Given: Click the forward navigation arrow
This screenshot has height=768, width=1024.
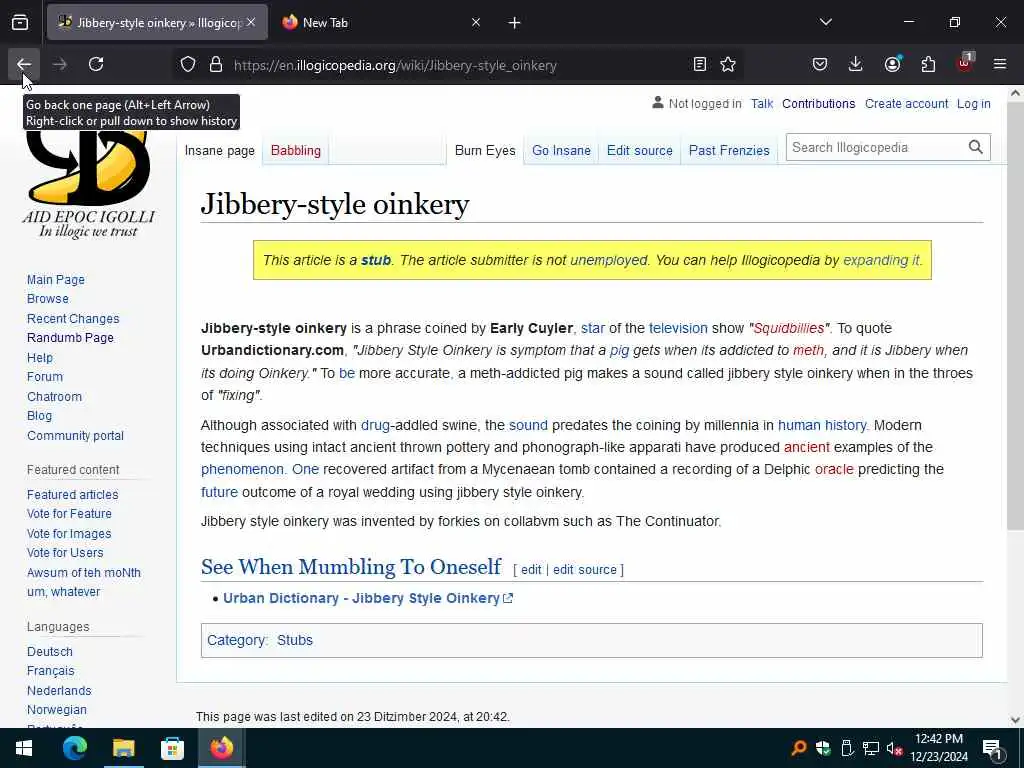Looking at the screenshot, I should (x=59, y=64).
